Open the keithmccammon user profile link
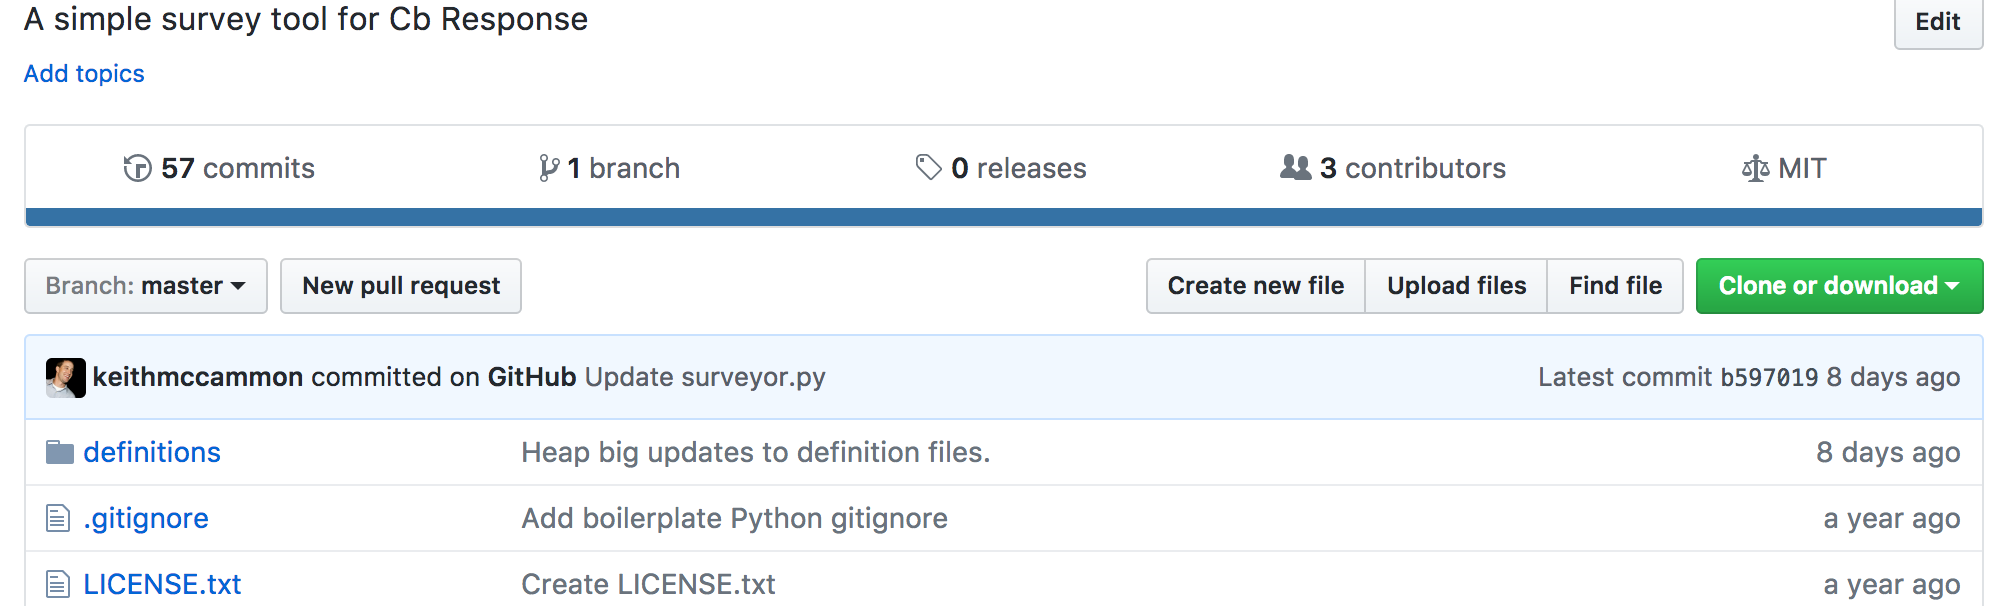Screen dimensions: 1996x606 coord(198,377)
